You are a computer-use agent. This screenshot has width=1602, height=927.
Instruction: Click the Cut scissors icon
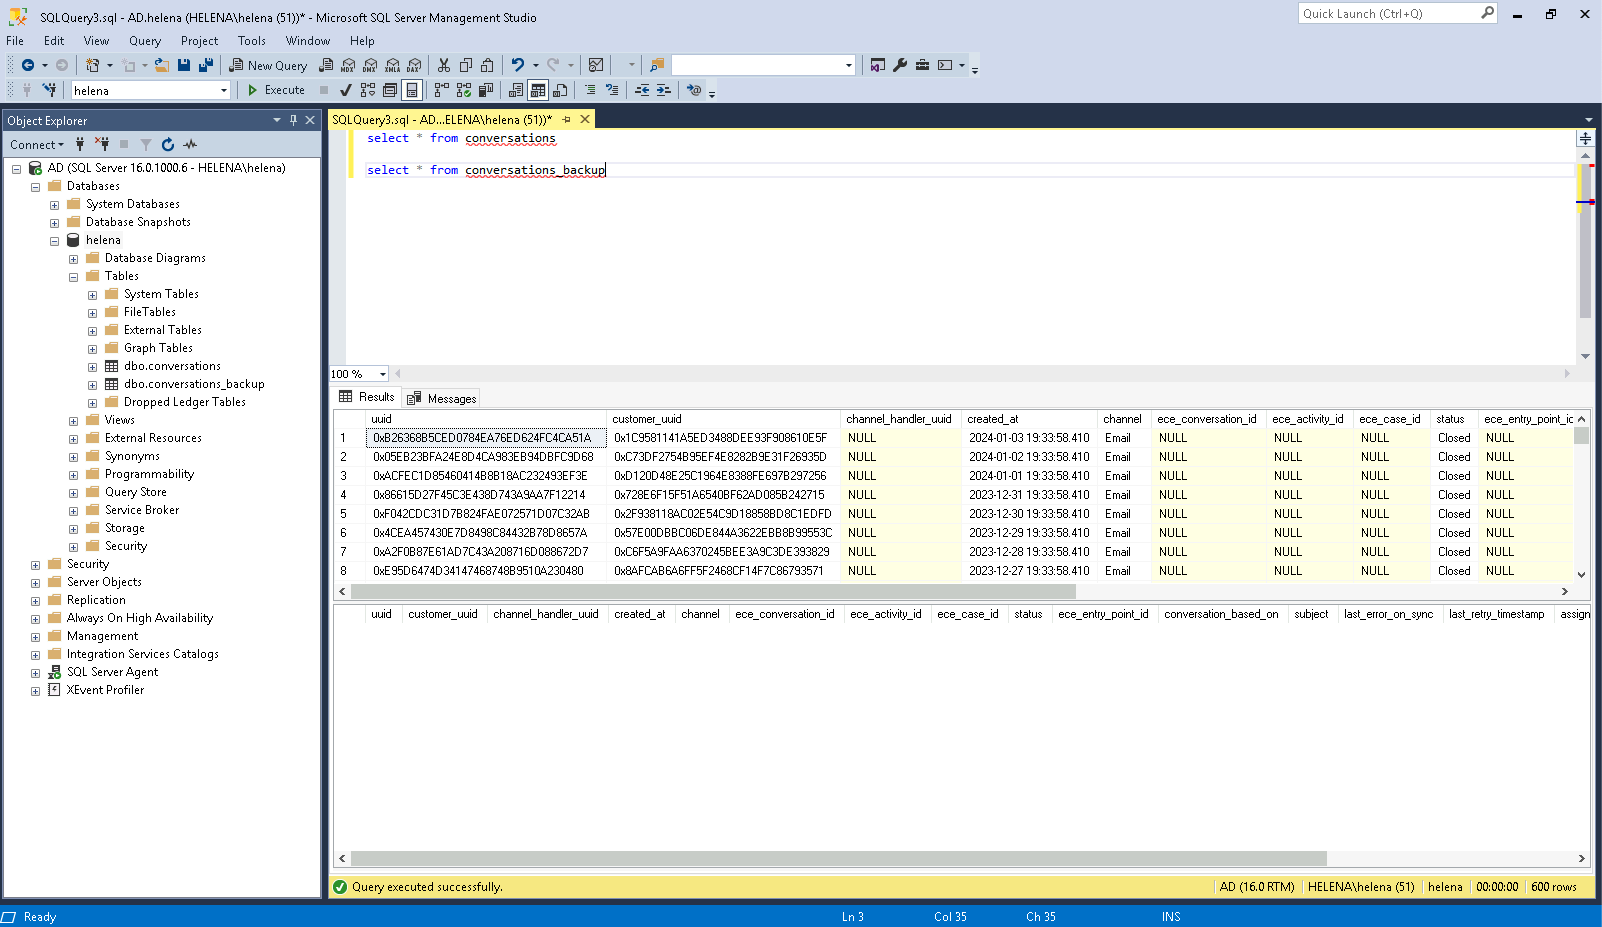point(444,65)
